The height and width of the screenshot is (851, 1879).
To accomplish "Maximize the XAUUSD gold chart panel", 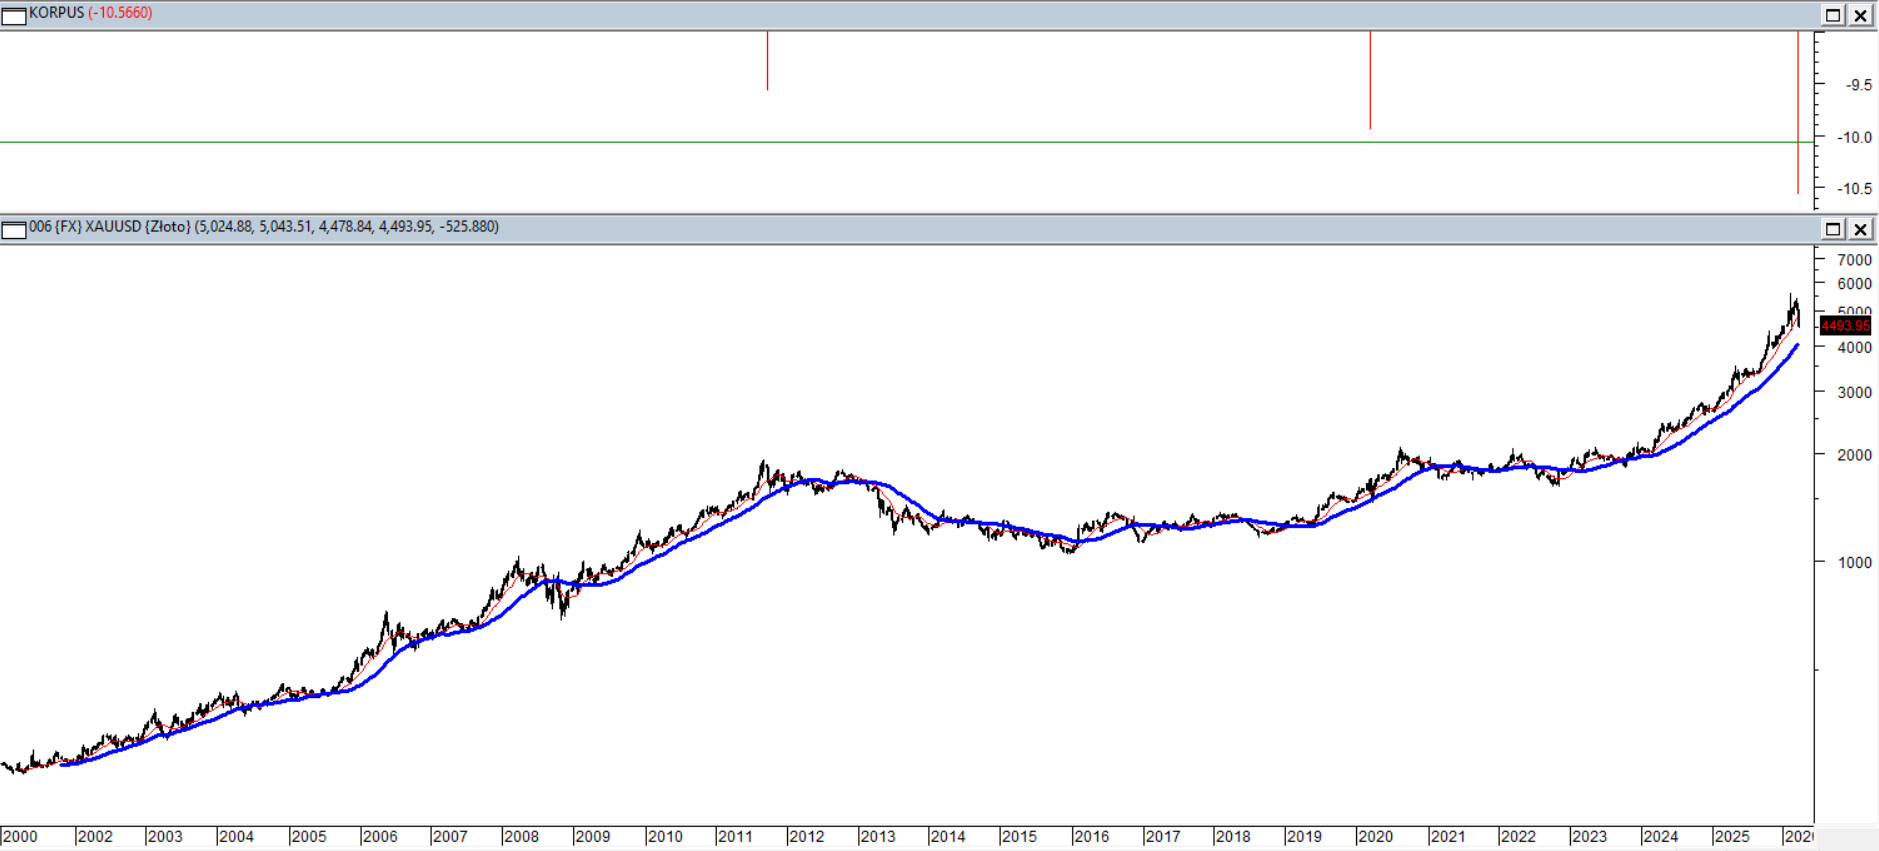I will [x=1832, y=229].
